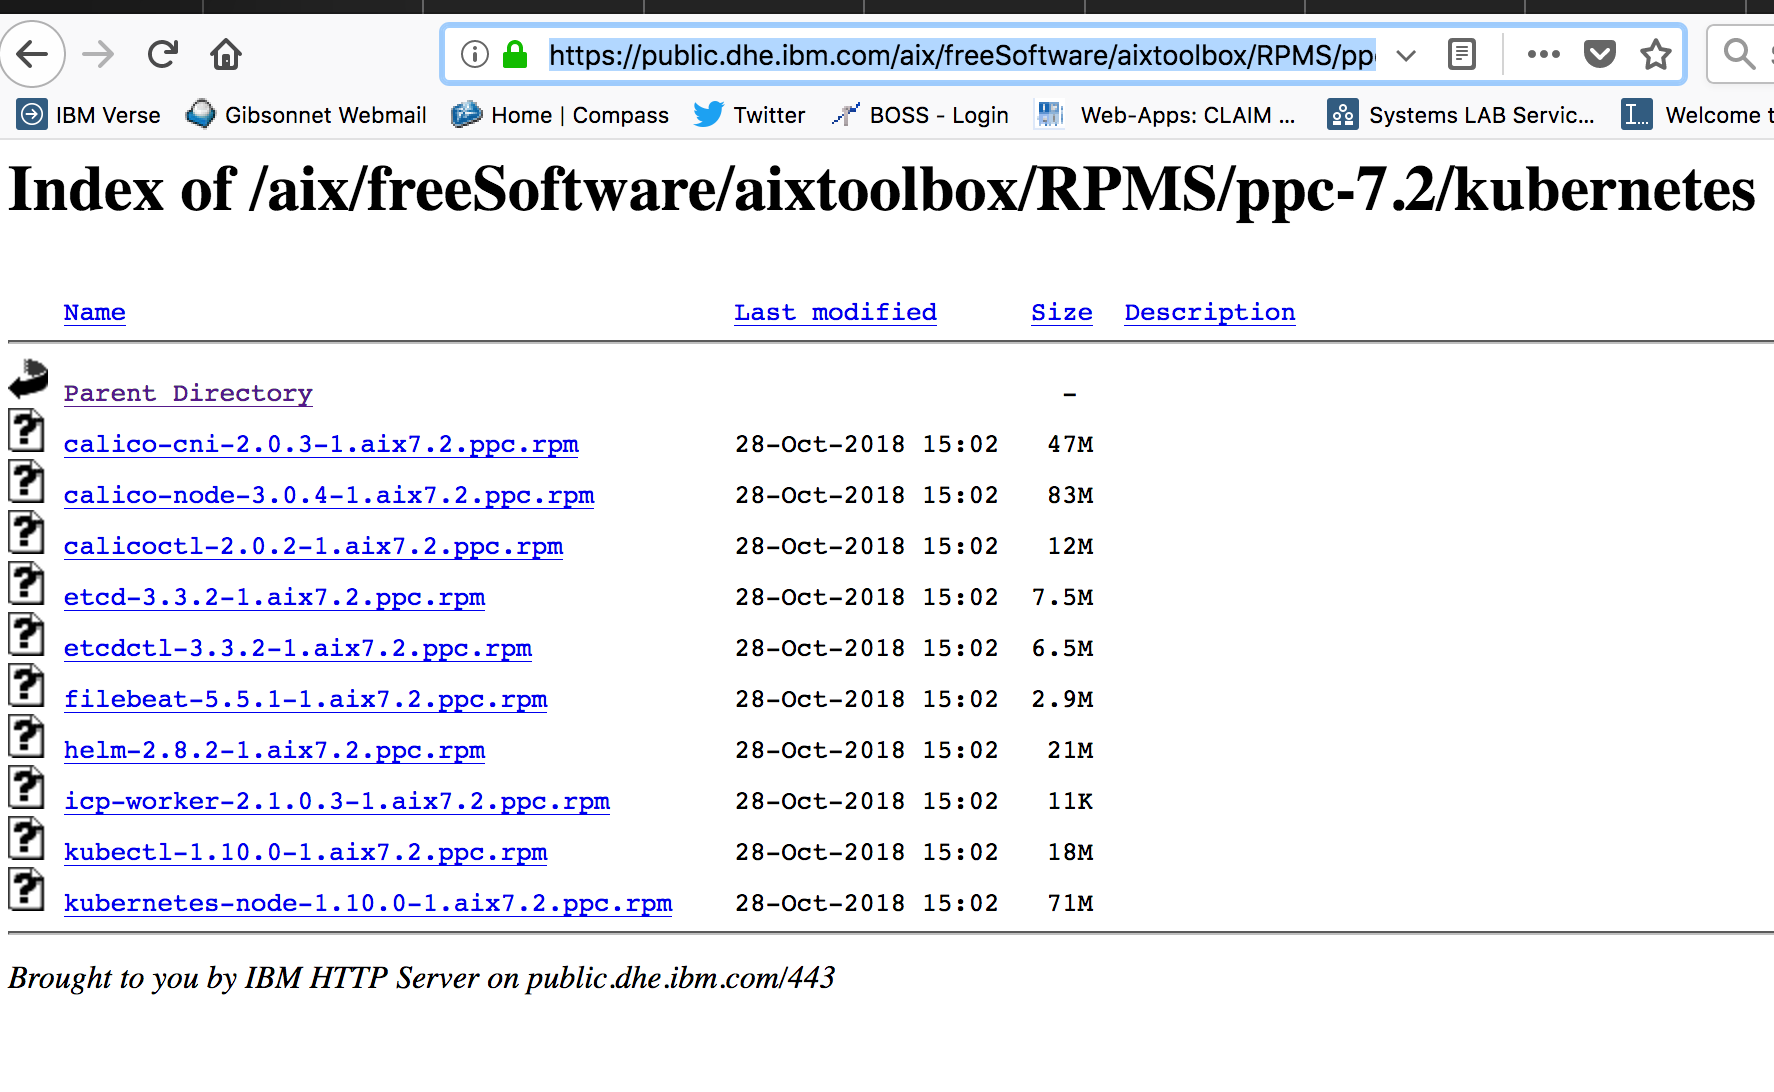
Task: Sort listing by Size column
Action: pos(1061,312)
